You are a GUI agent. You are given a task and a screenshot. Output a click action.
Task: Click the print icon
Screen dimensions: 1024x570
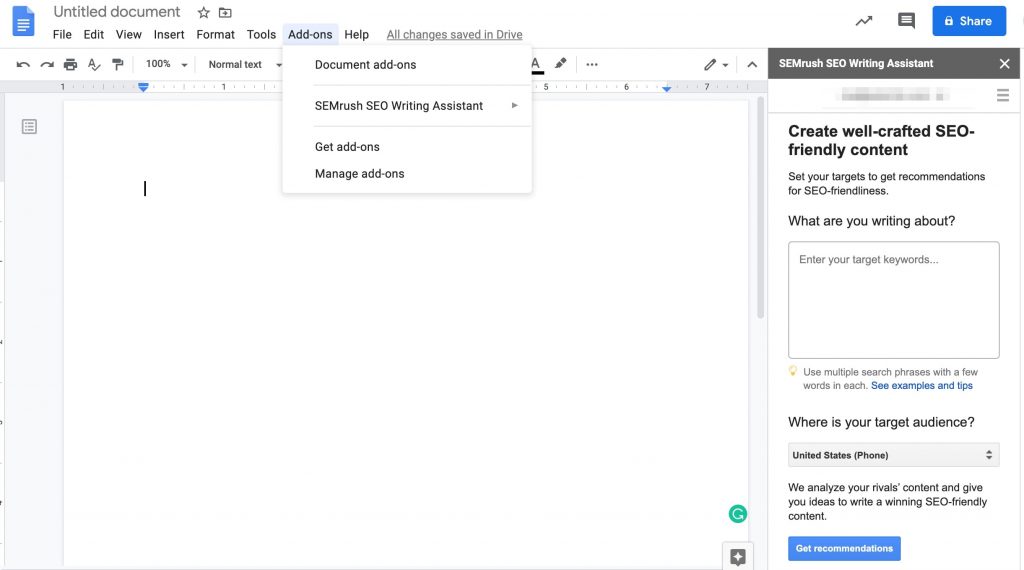71,64
